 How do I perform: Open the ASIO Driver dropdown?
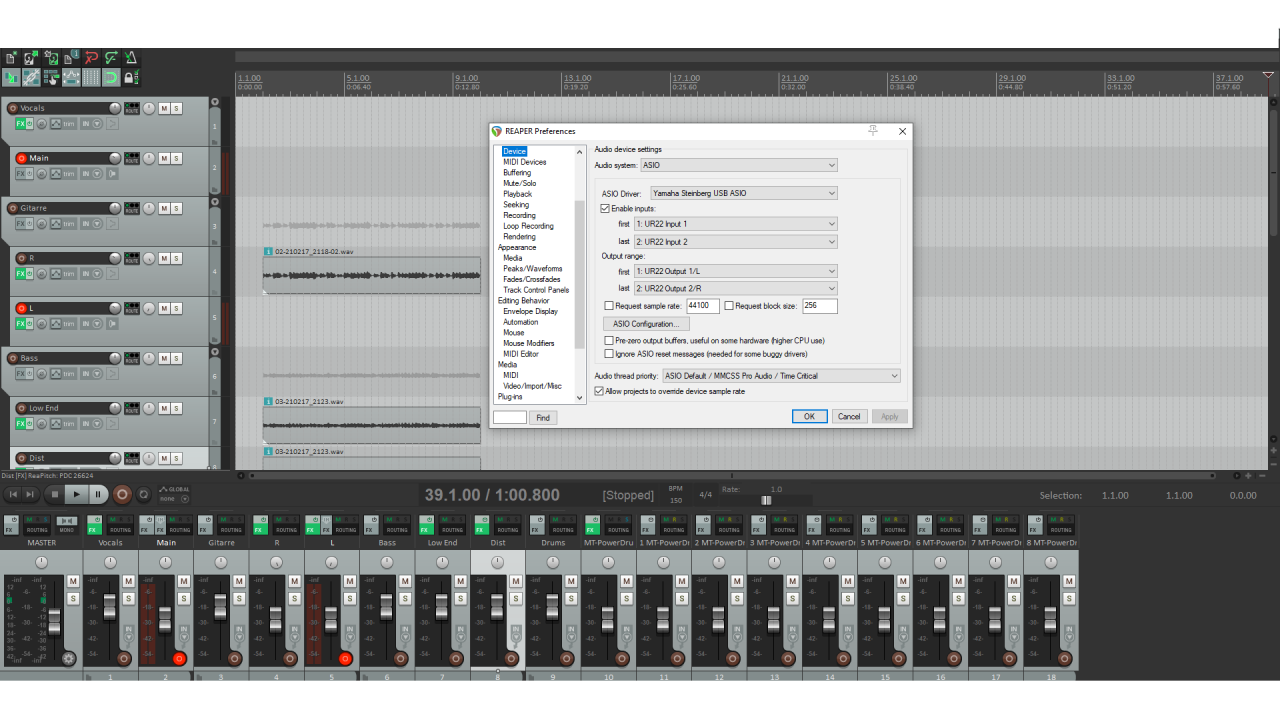click(x=743, y=193)
